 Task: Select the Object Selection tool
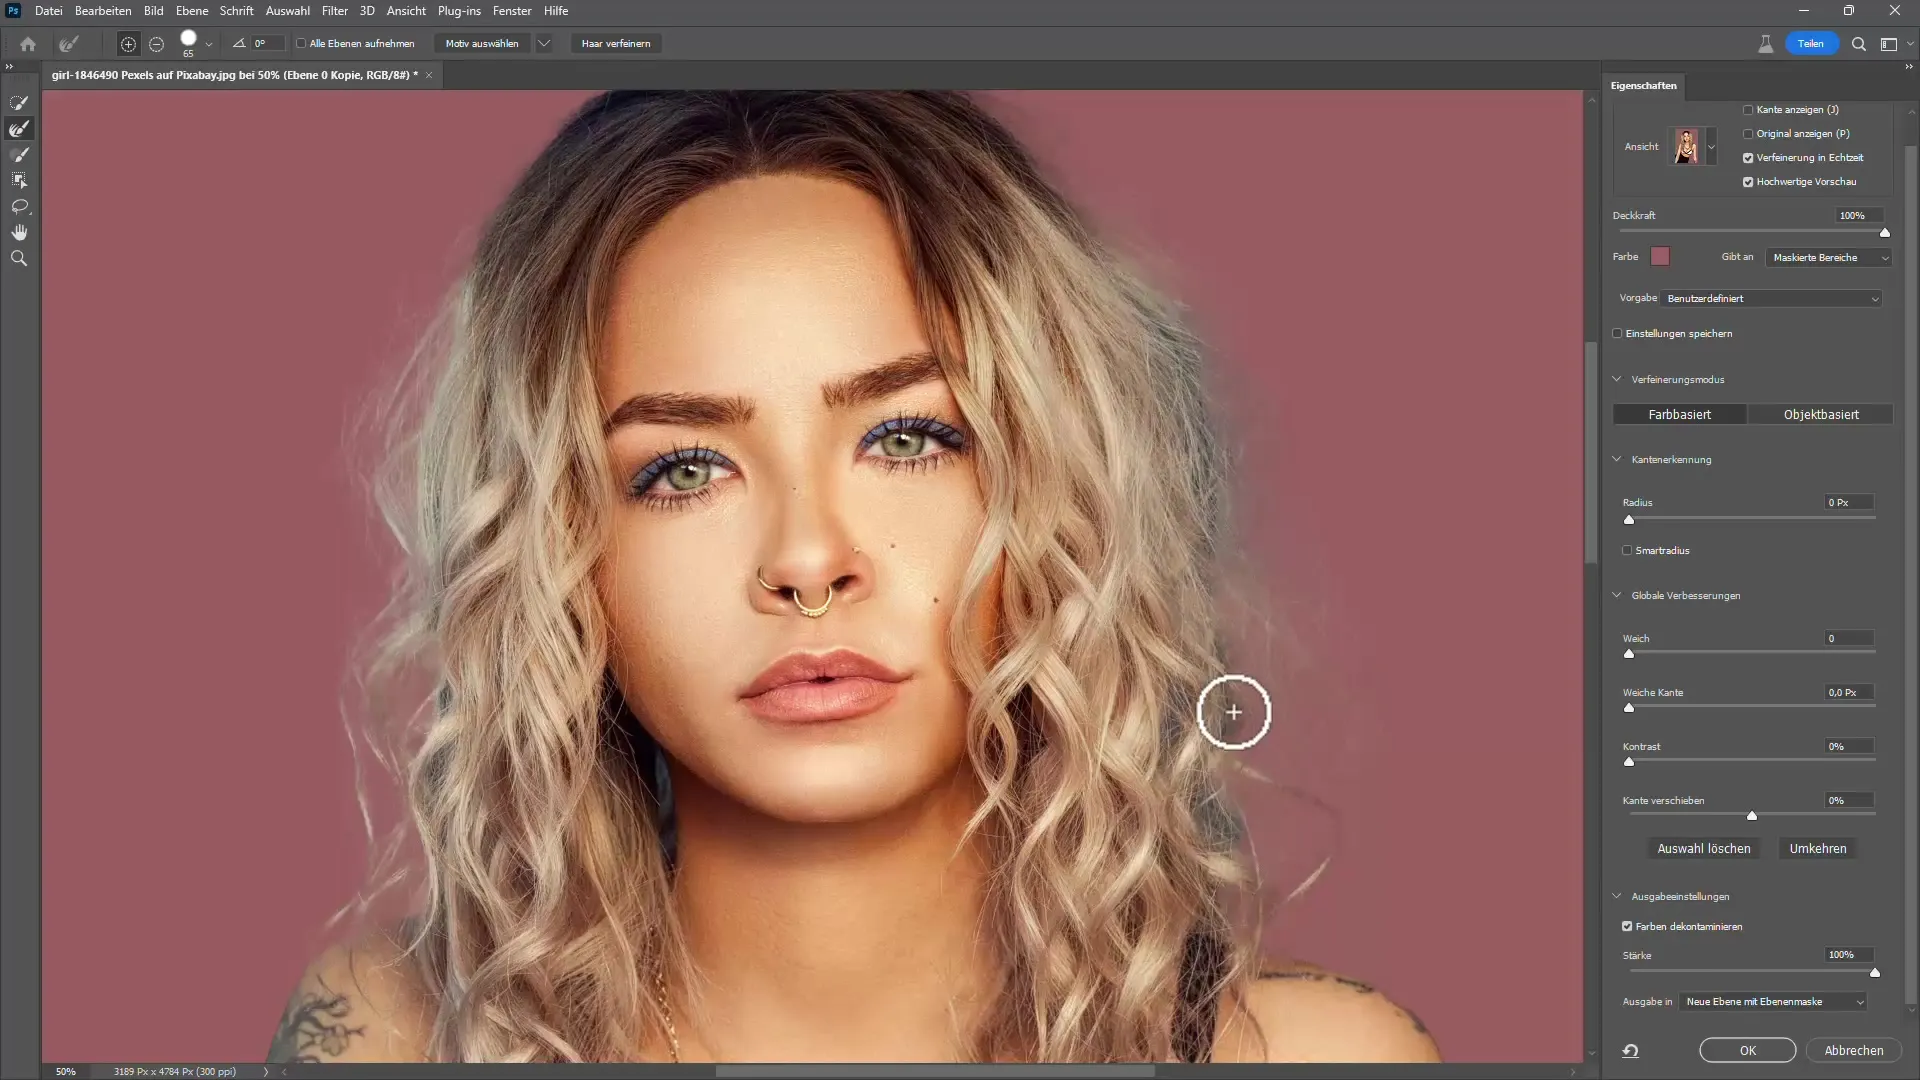(x=19, y=181)
